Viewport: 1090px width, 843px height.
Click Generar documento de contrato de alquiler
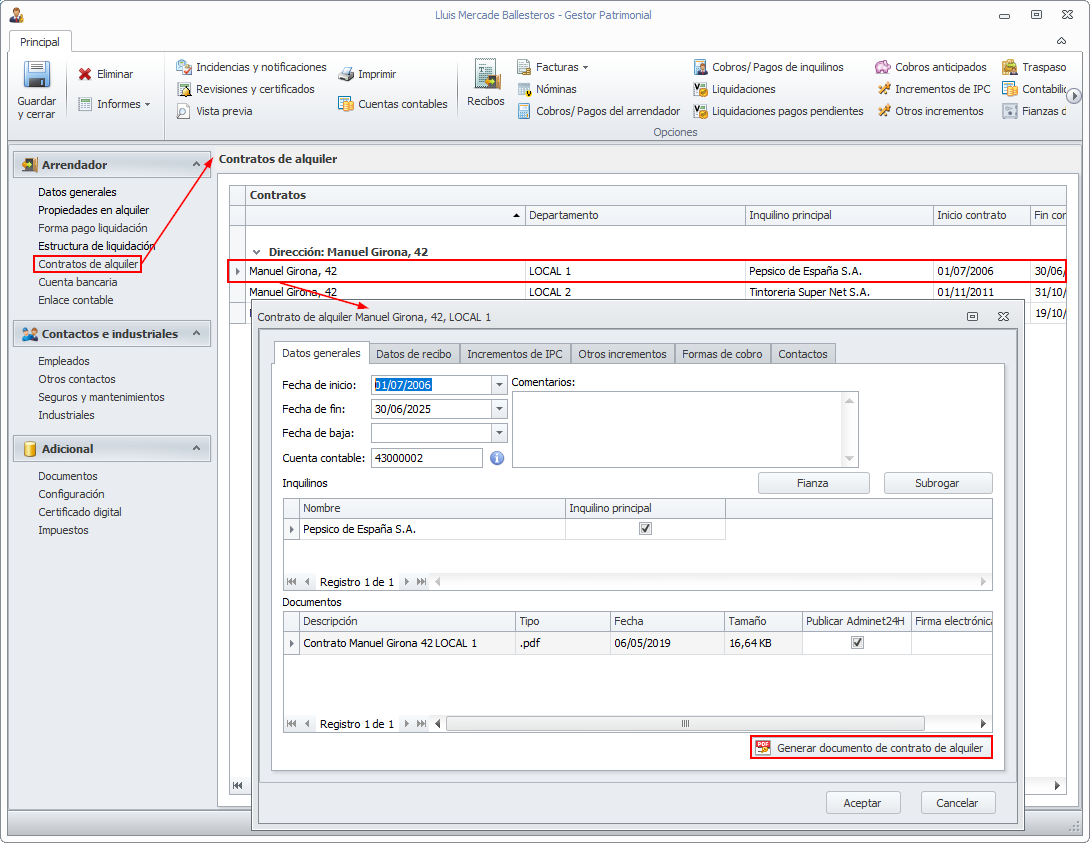[x=870, y=748]
